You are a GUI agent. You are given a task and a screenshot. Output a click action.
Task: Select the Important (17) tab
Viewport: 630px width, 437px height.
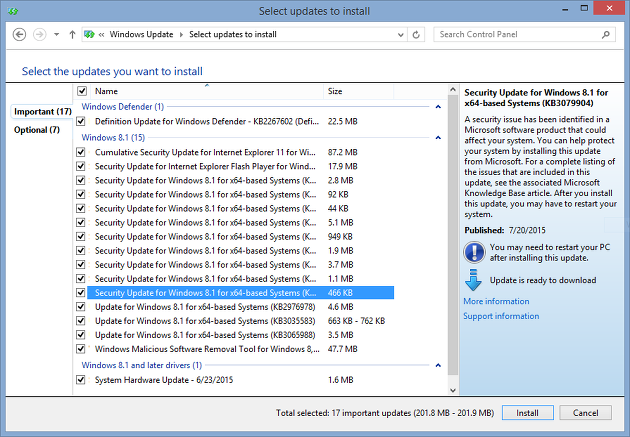point(43,111)
